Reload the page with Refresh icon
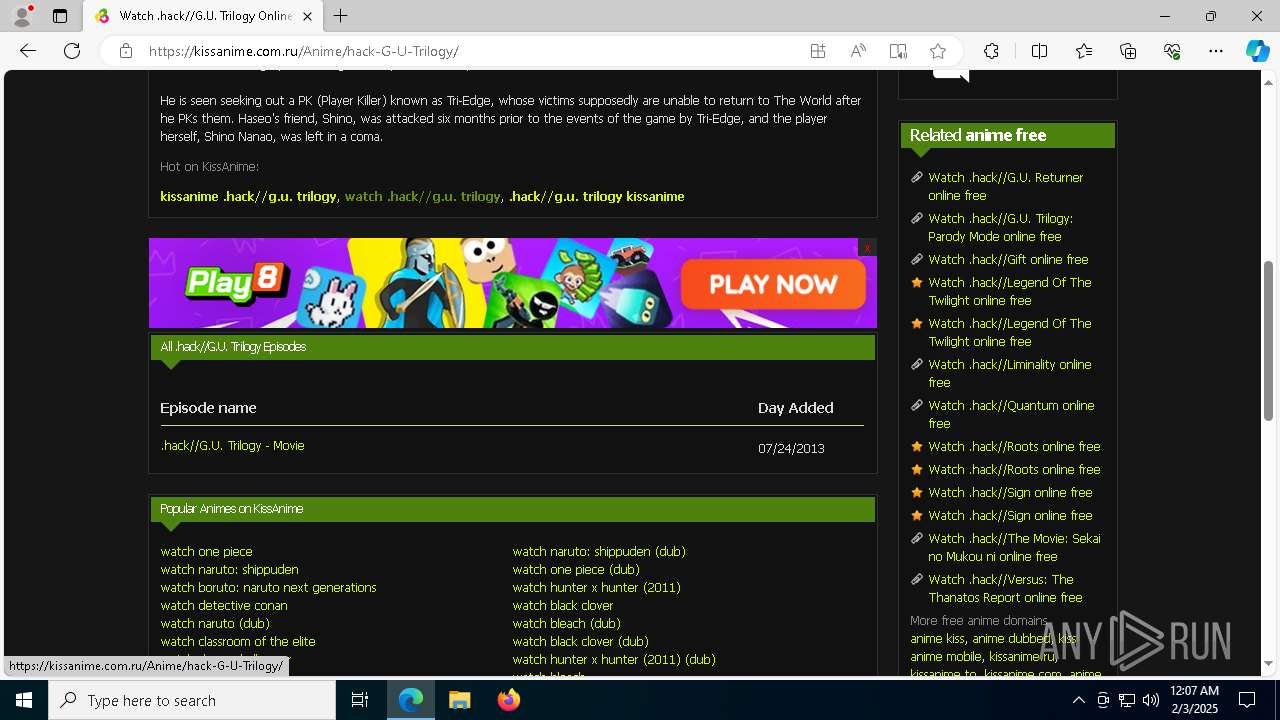The height and width of the screenshot is (720, 1280). click(x=72, y=51)
